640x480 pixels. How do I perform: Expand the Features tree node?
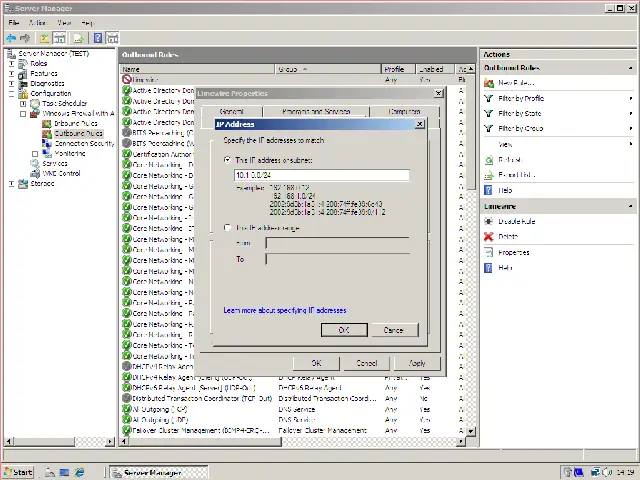(11, 74)
